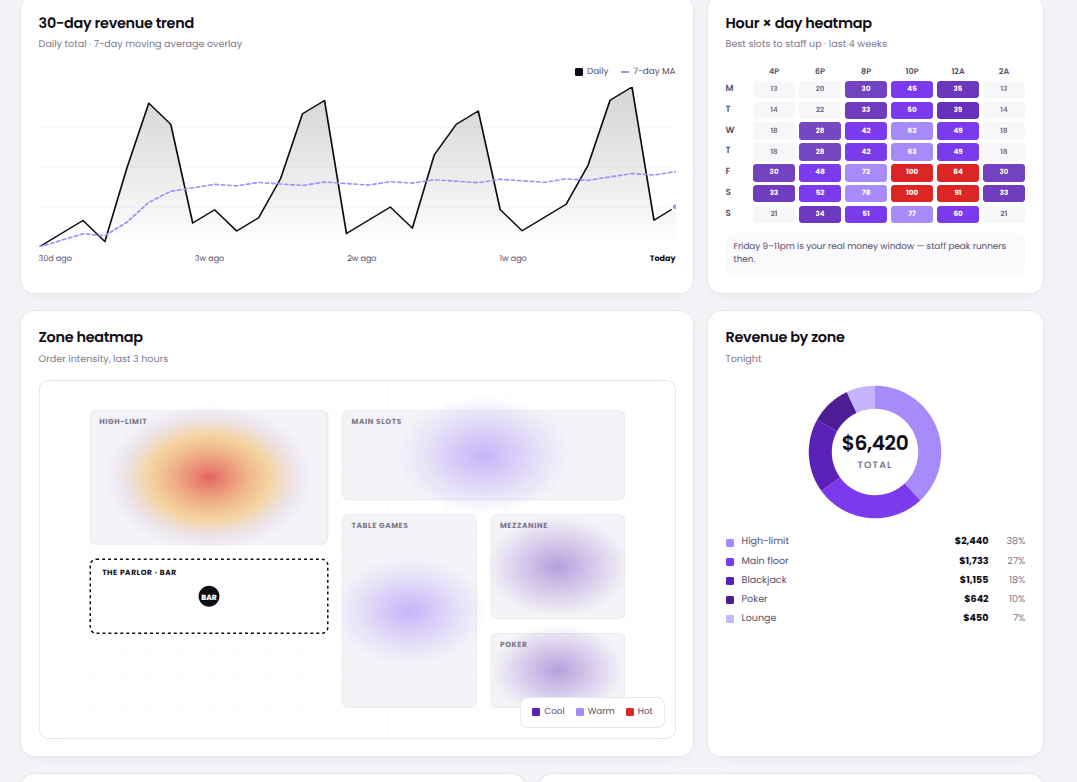Click the Friday staffing insight note

click(875, 252)
